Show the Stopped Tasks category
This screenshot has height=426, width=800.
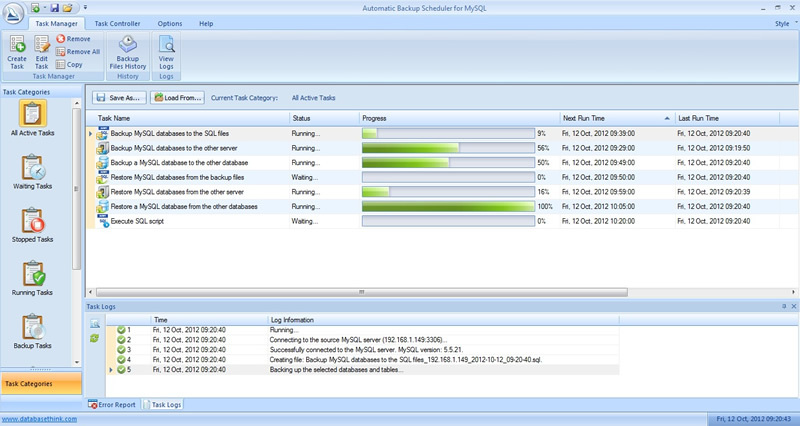pyautogui.click(x=33, y=225)
